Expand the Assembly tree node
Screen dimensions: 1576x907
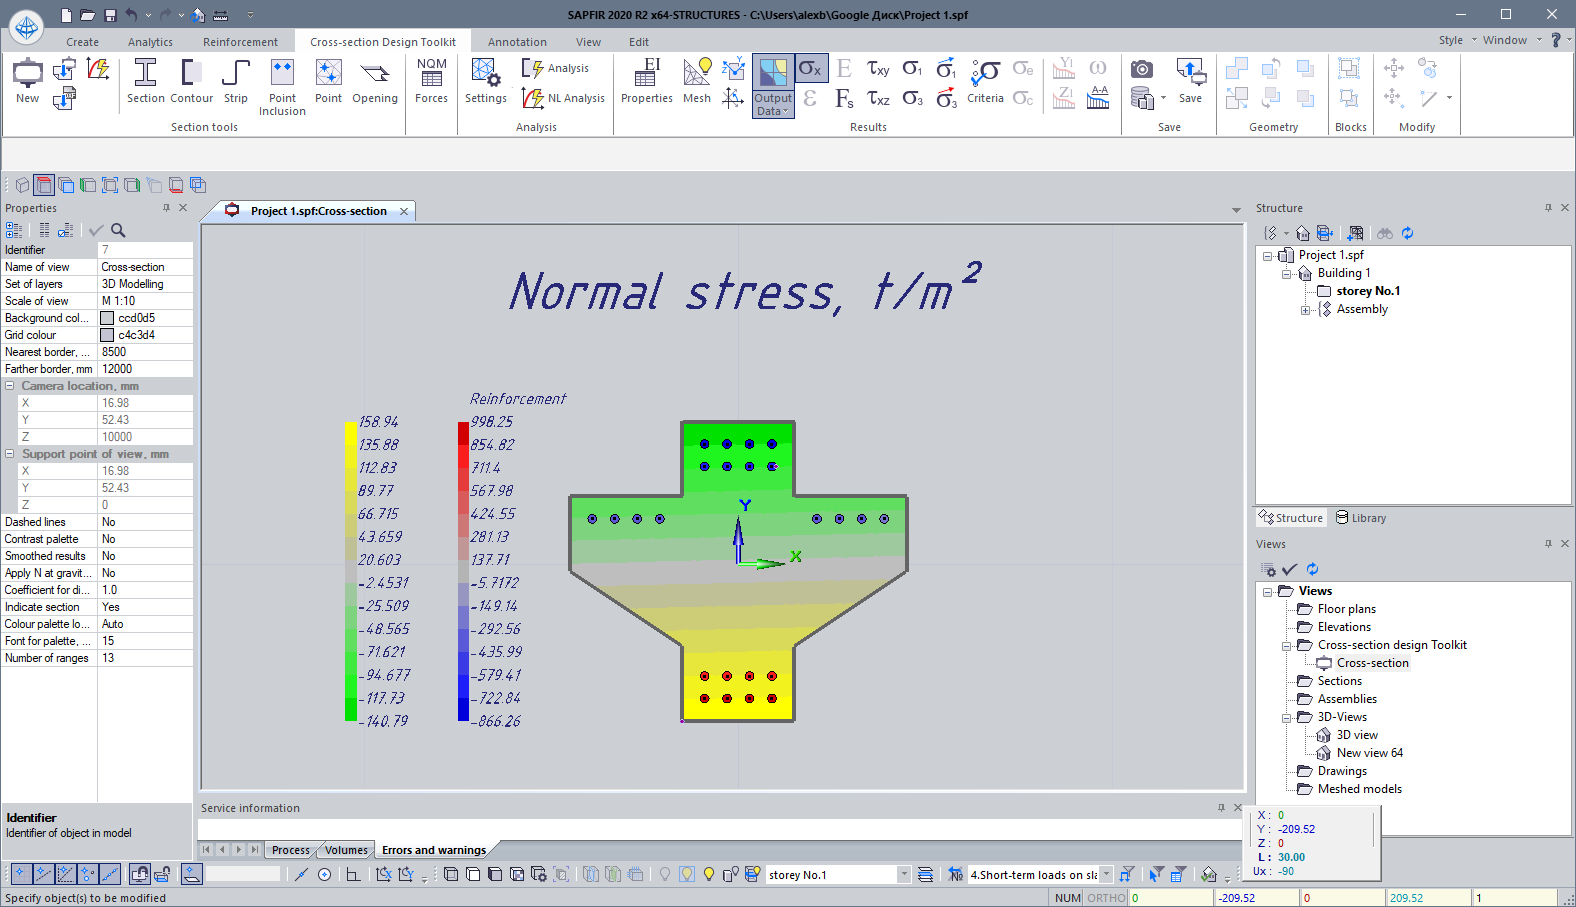click(x=1305, y=310)
